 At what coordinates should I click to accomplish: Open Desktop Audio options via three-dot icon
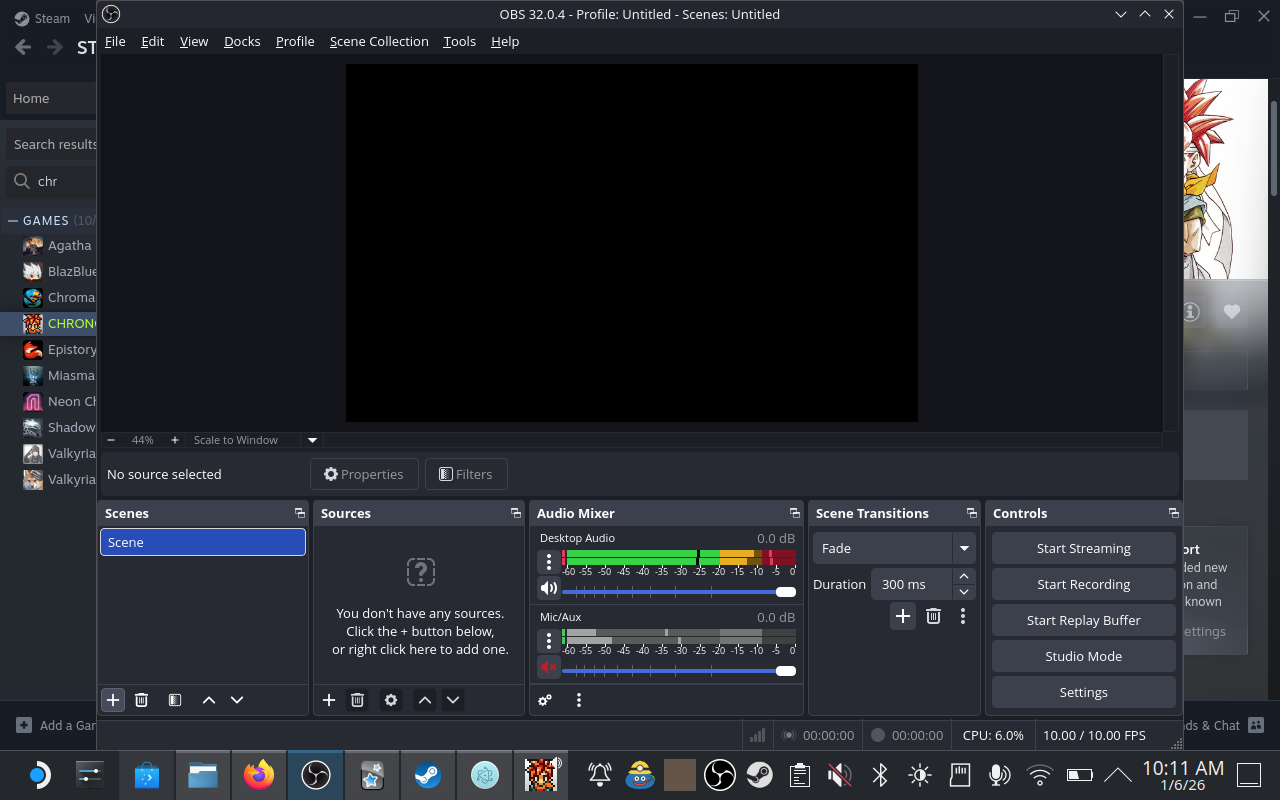pos(548,561)
